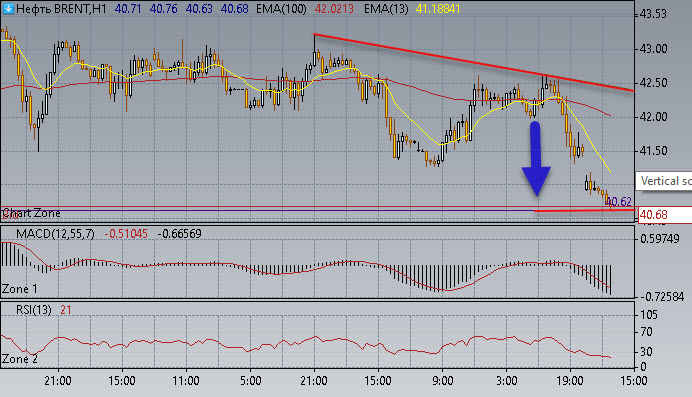Select the Нефть BRENT,H1 chart title
The width and height of the screenshot is (692, 397).
(61, 9)
